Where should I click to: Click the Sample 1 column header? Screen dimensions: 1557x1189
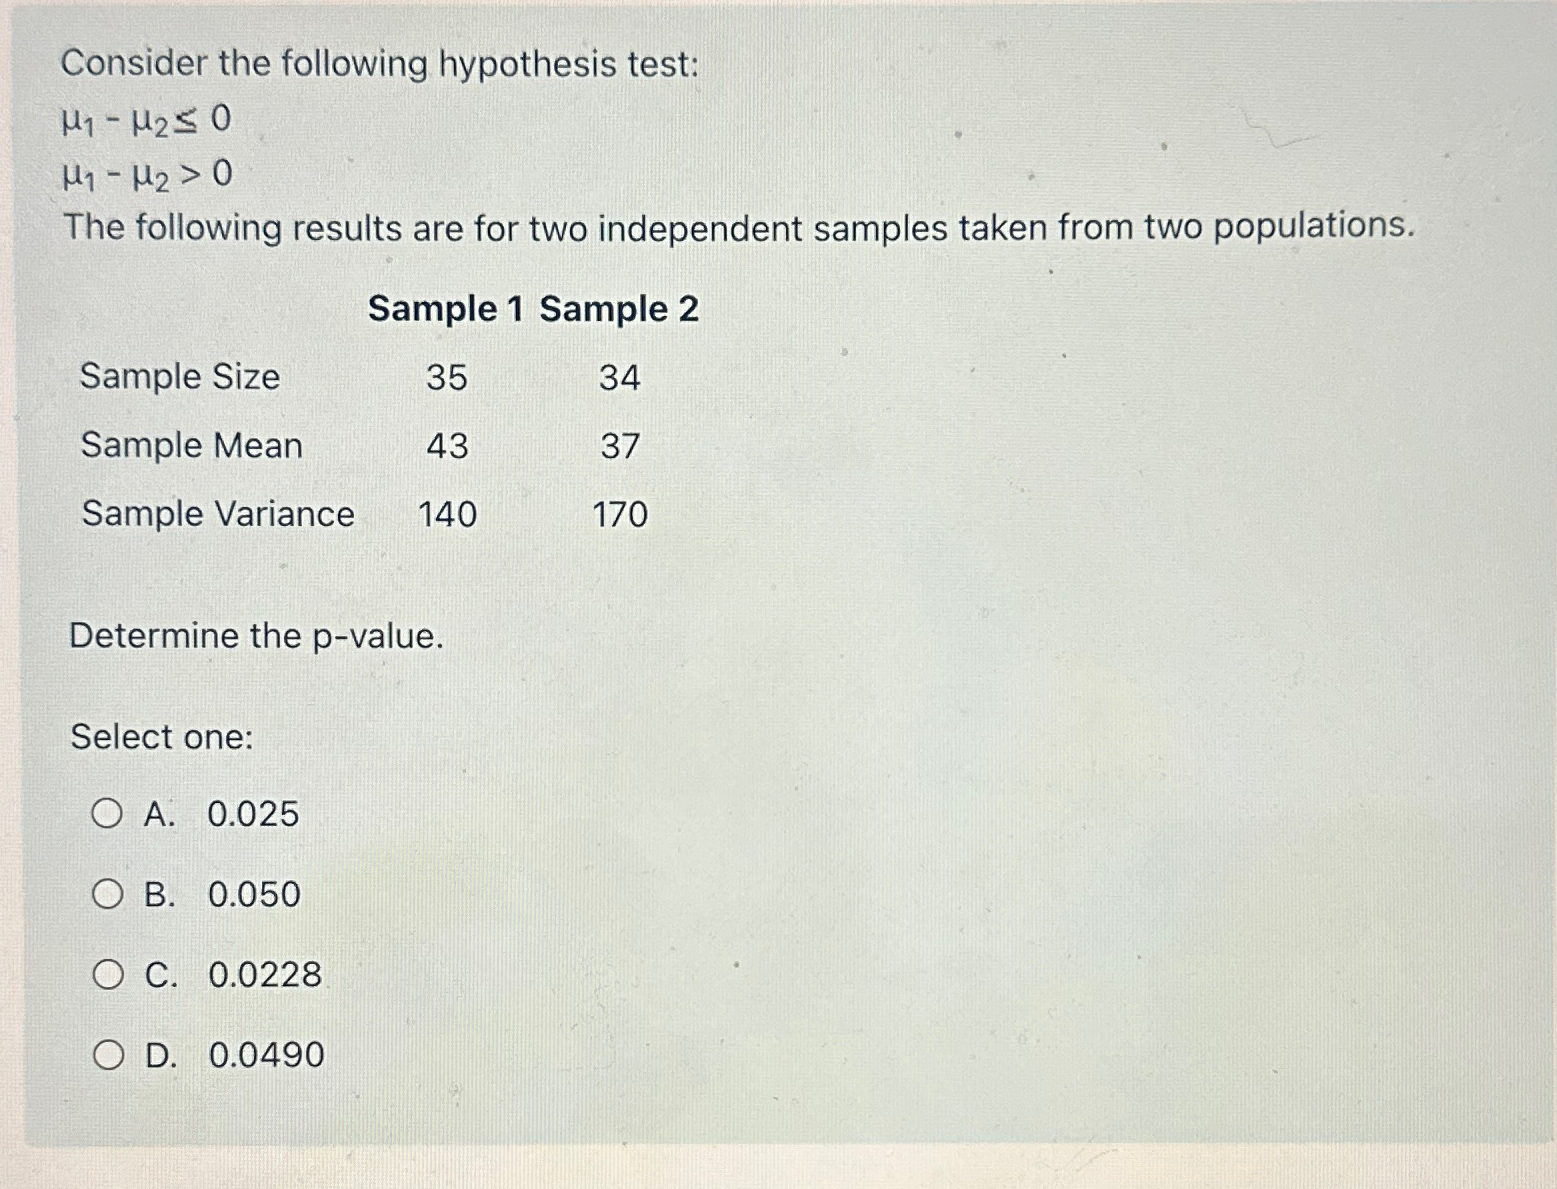click(446, 310)
